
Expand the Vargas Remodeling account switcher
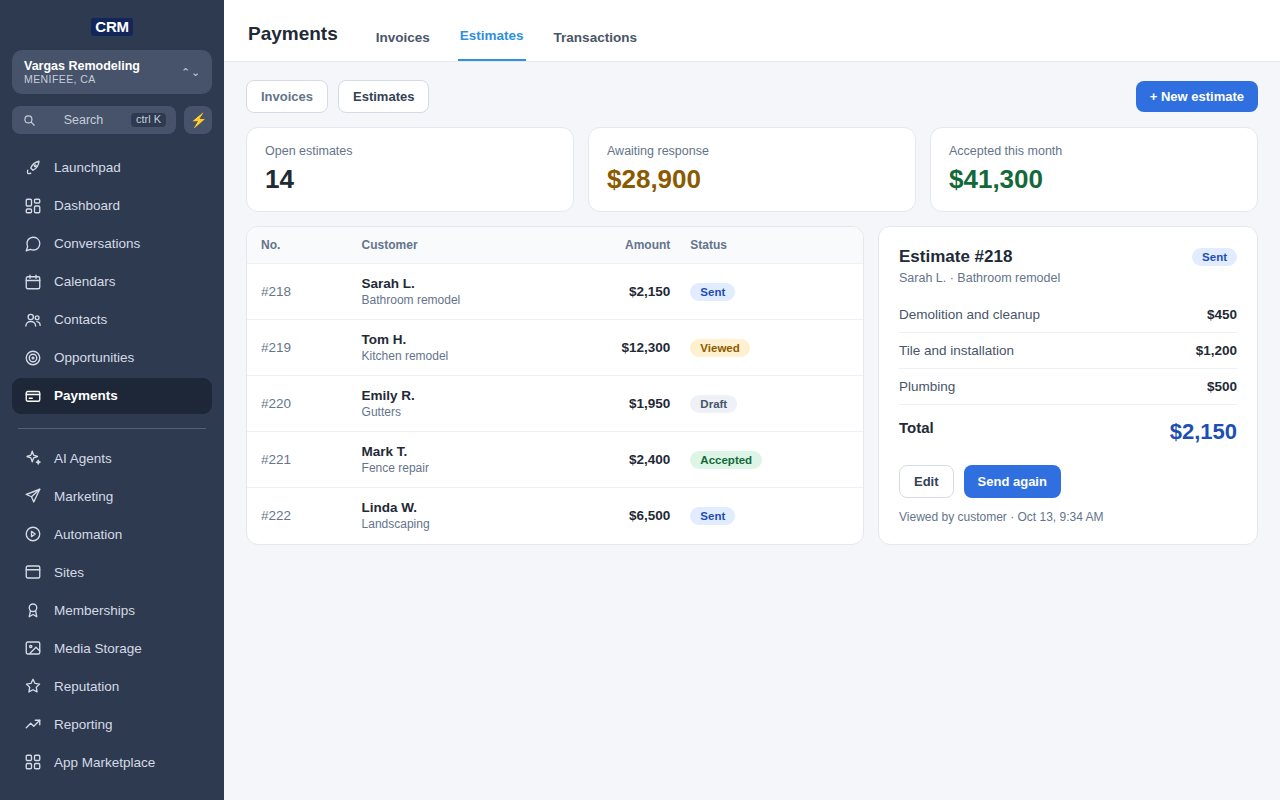click(112, 72)
